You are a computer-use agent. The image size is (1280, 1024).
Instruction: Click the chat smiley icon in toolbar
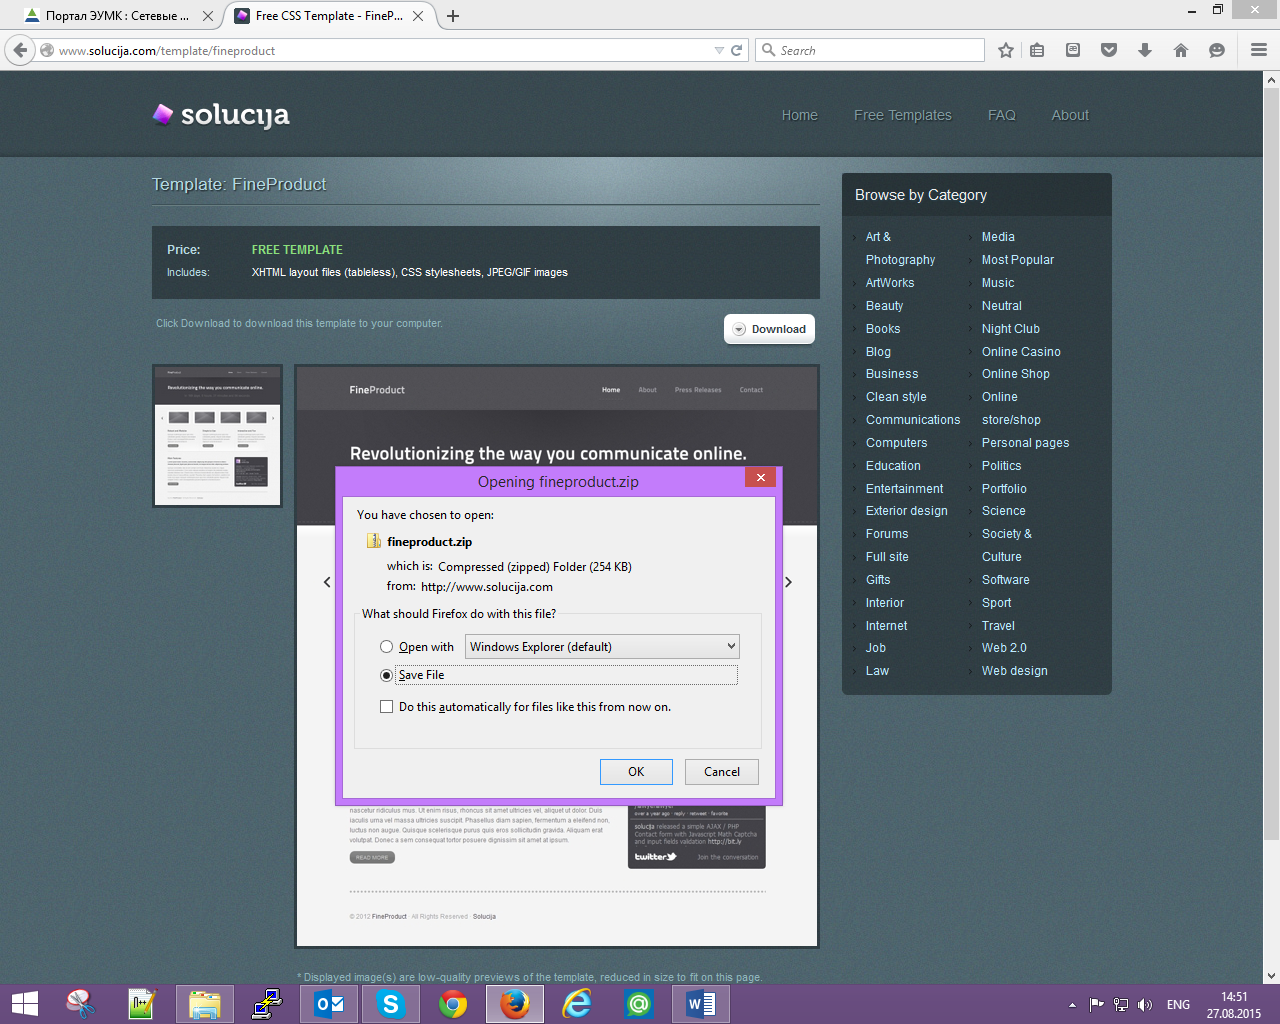tap(1217, 50)
